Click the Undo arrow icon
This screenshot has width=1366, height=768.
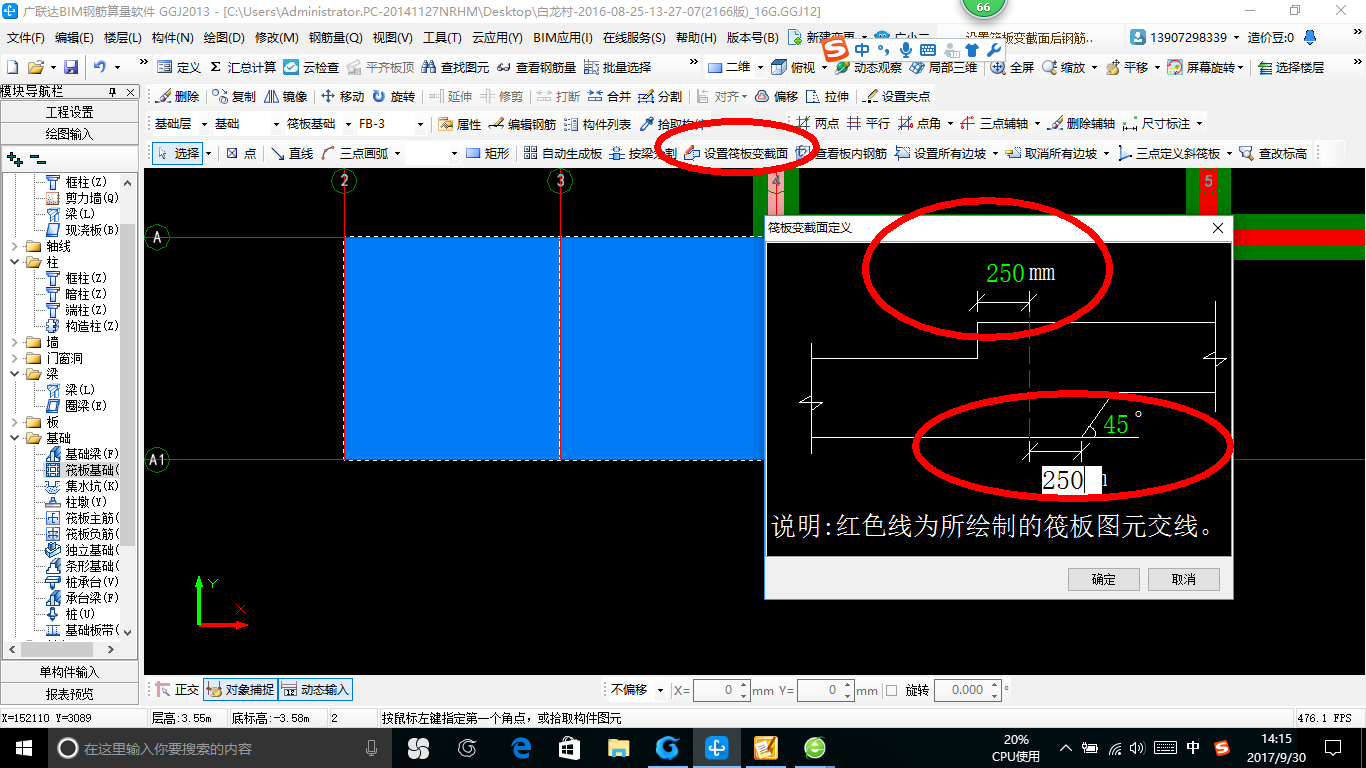[100, 67]
